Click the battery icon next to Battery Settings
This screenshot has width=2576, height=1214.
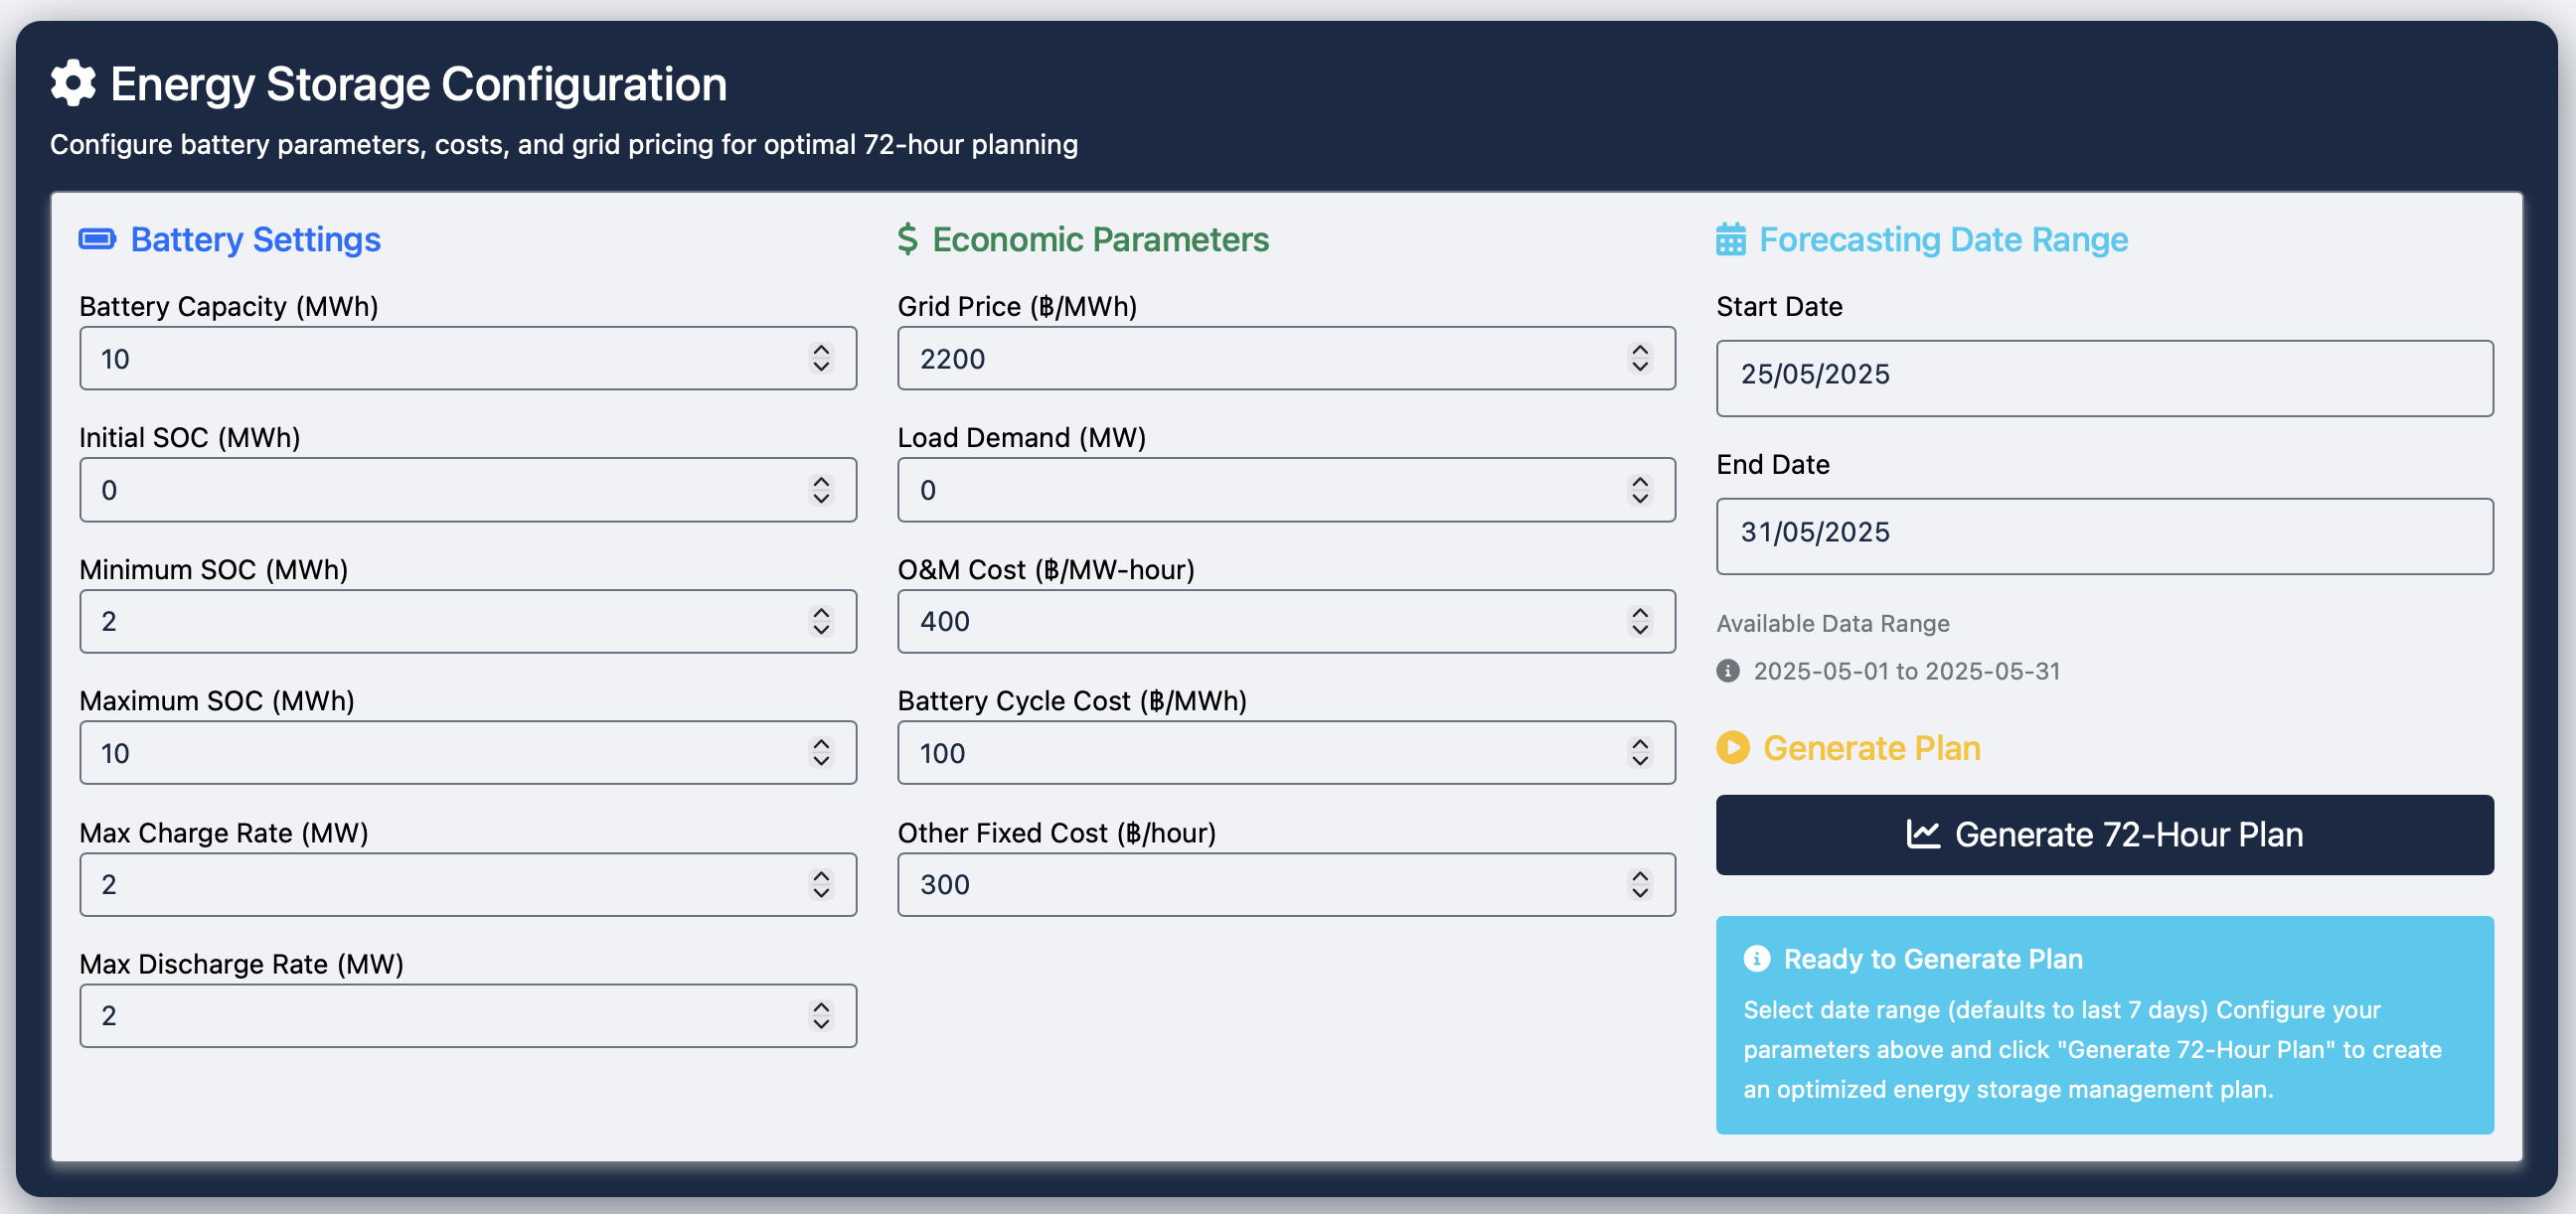pos(97,239)
